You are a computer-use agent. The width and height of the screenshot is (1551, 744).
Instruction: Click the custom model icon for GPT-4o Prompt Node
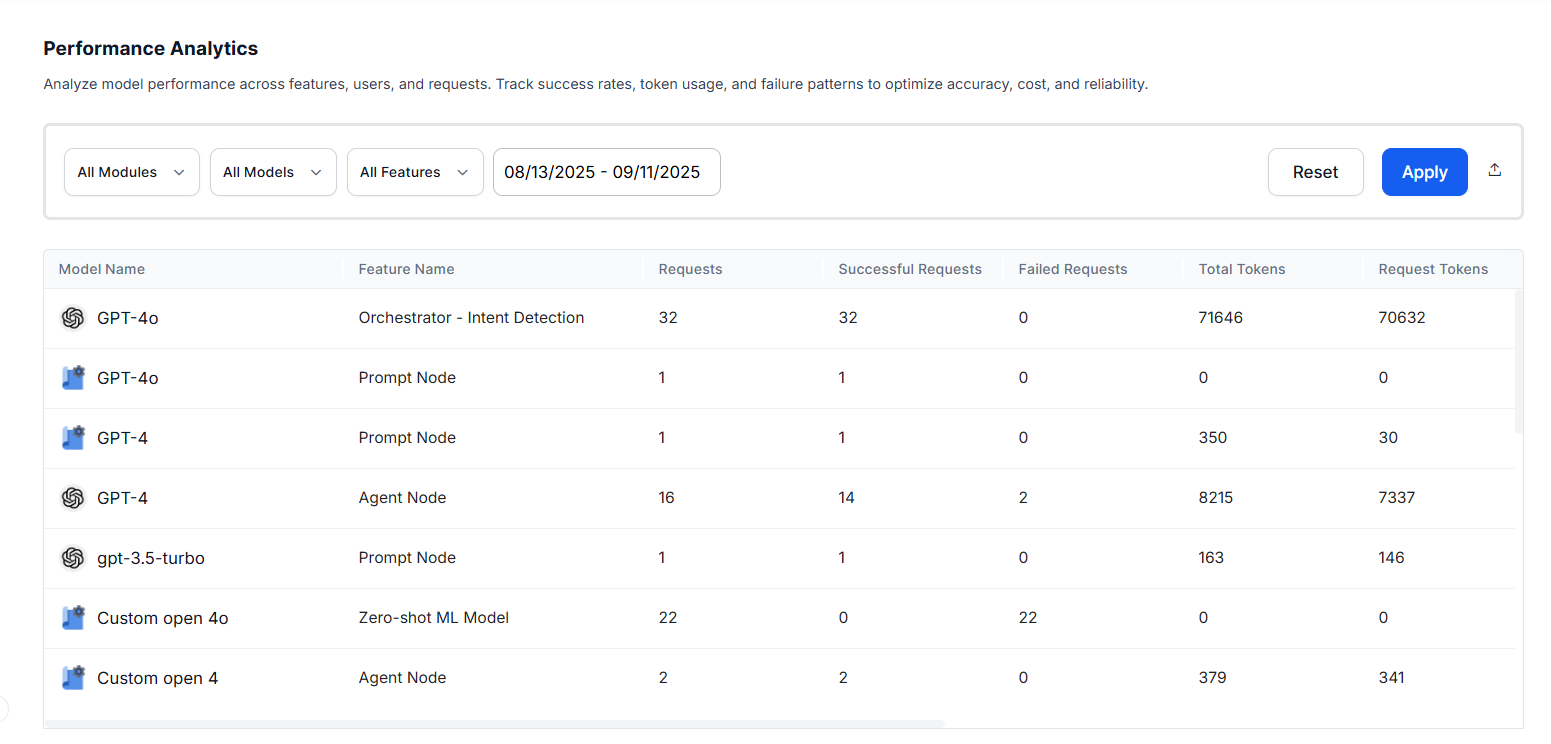point(73,377)
